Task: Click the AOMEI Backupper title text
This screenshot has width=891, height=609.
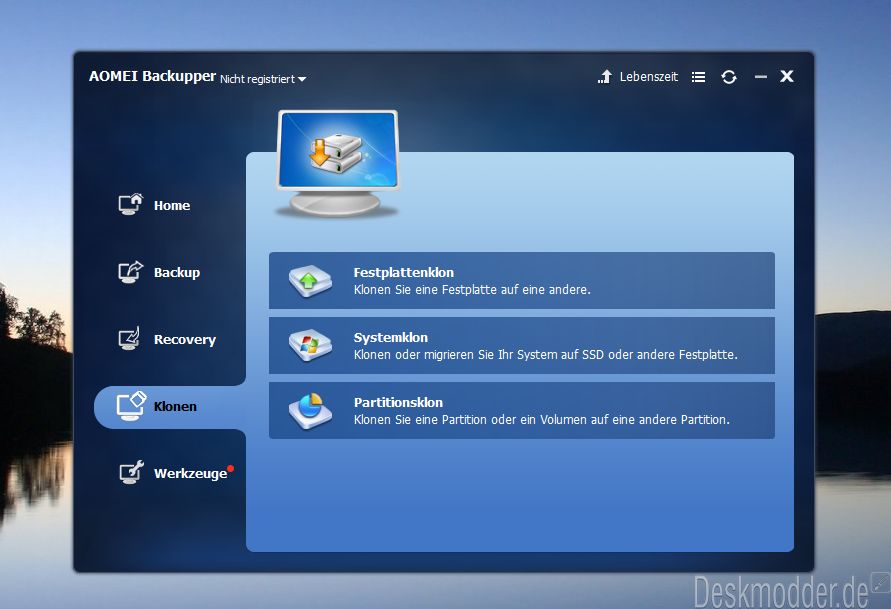Action: 152,76
